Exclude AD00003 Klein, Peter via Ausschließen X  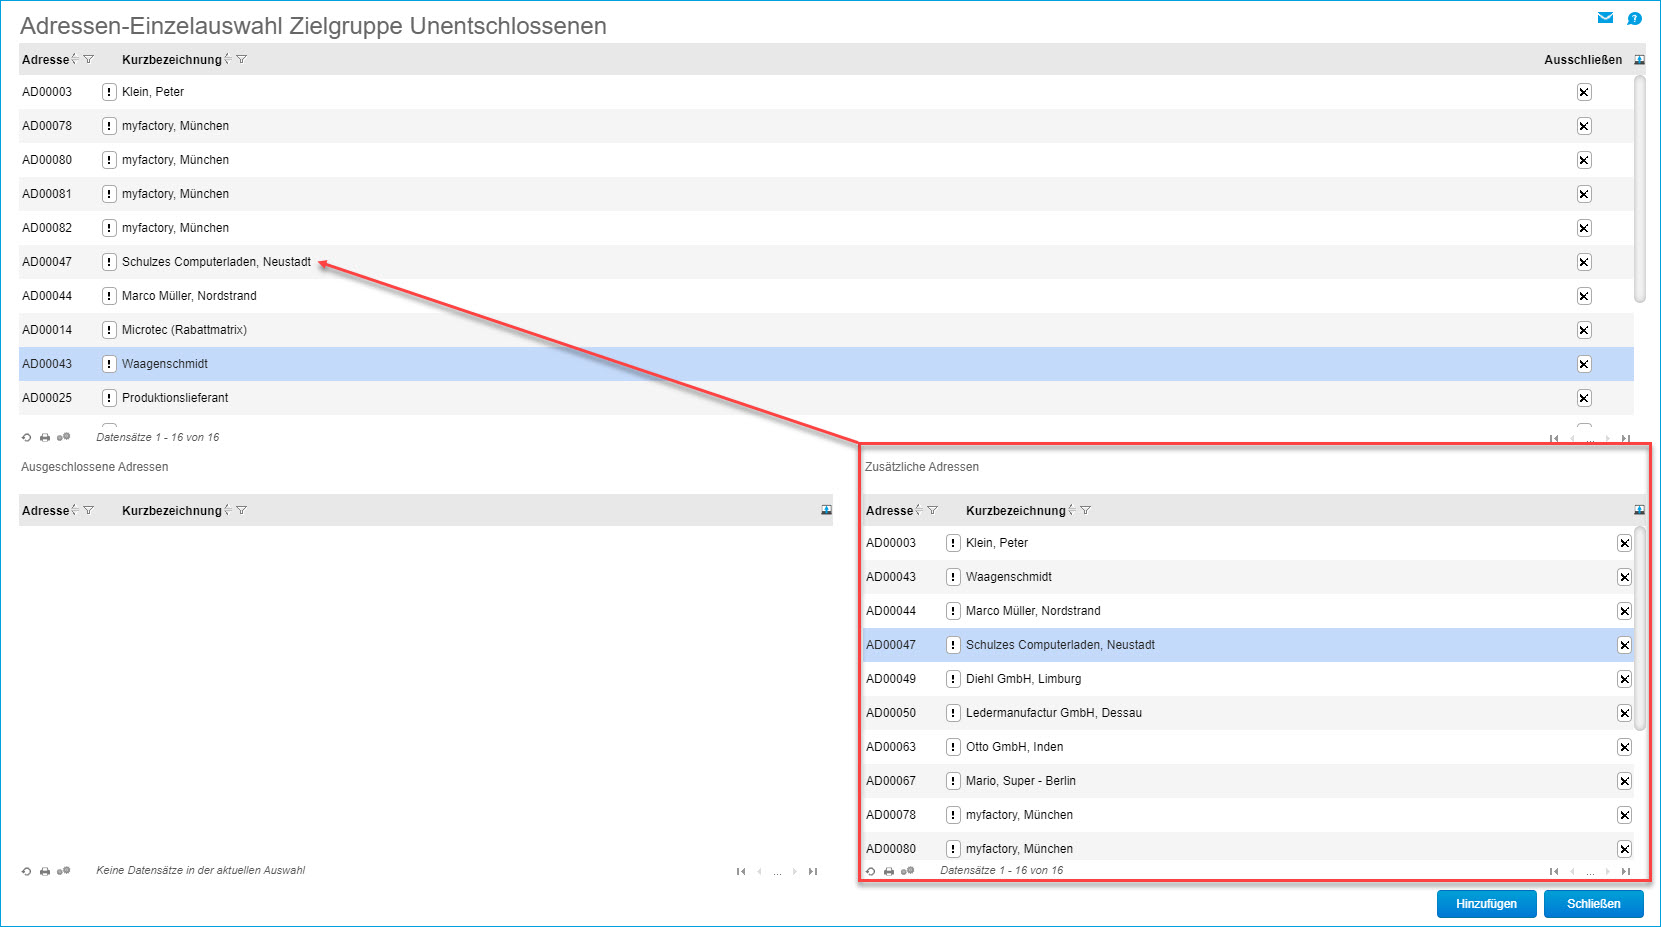click(x=1584, y=92)
